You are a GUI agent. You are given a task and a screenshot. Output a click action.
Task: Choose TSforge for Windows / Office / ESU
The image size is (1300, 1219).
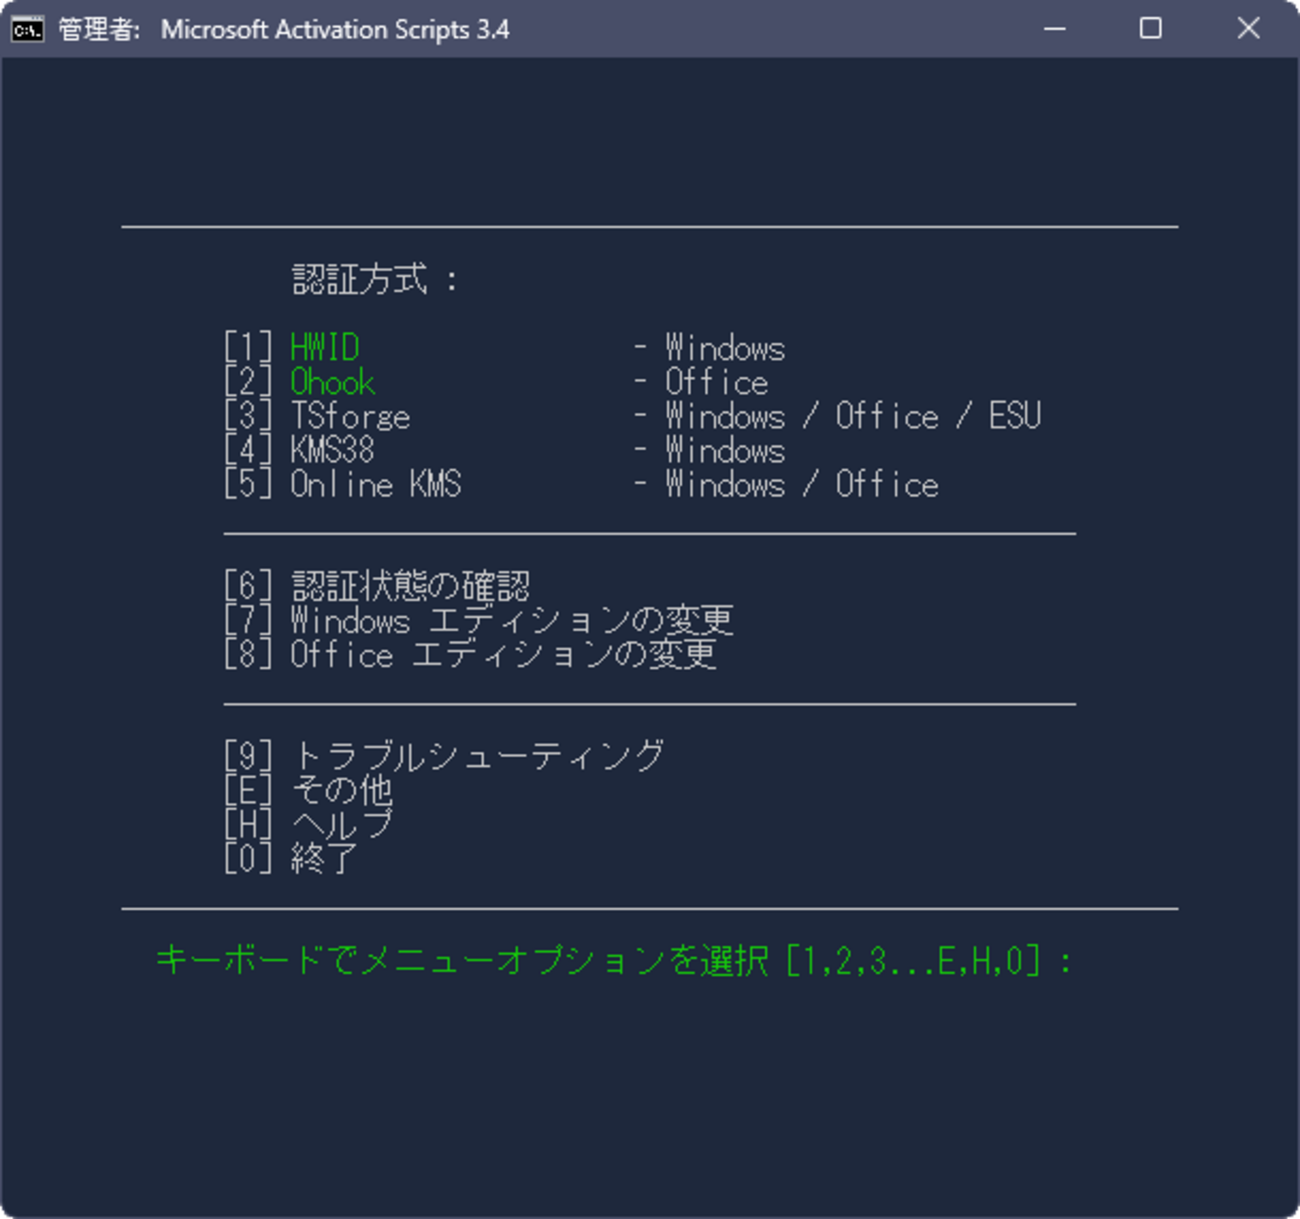350,416
